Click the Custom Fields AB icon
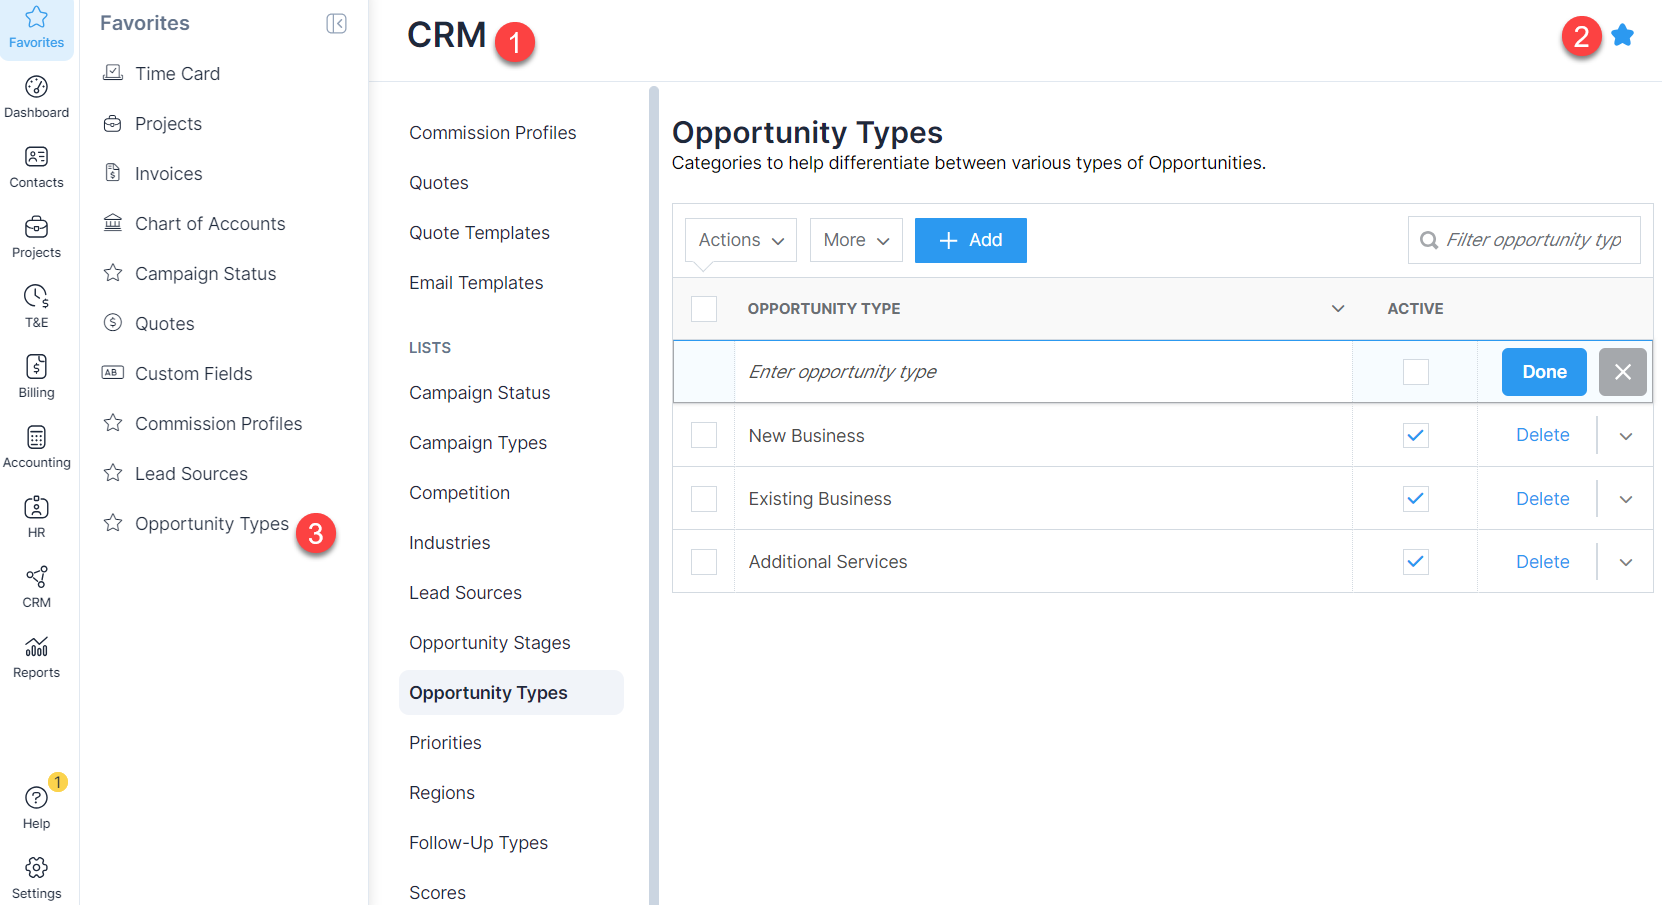Viewport: 1662px width, 905px height. (x=113, y=373)
